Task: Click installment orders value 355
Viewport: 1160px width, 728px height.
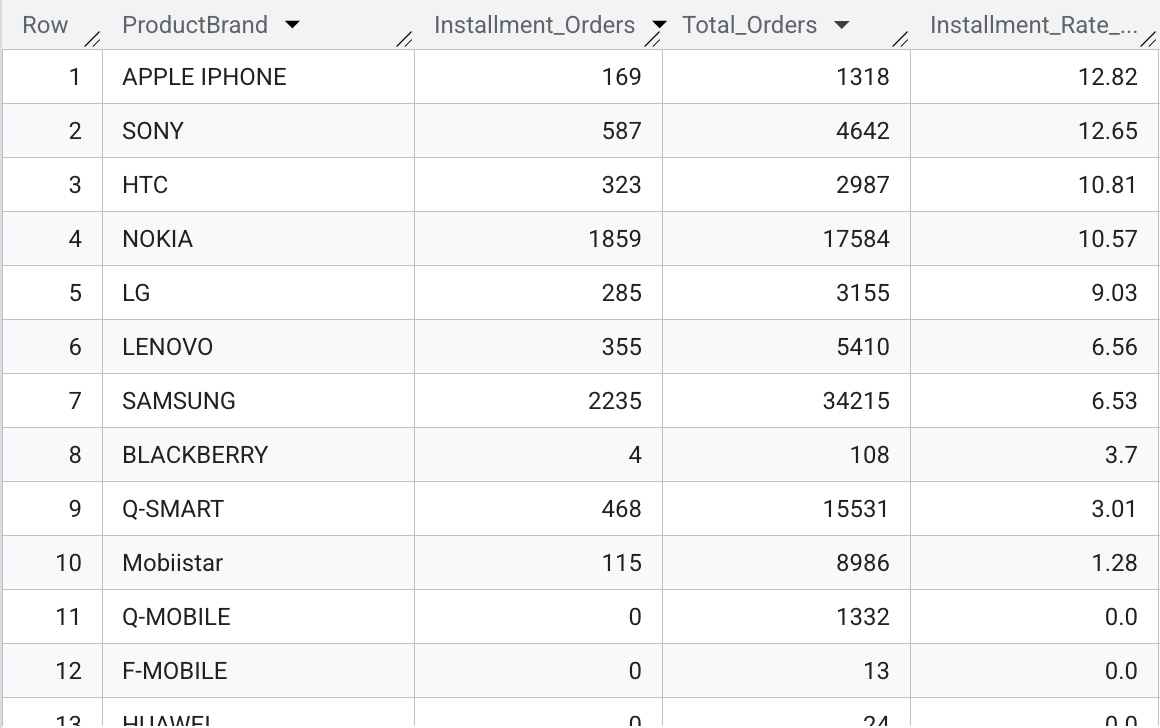Action: coord(621,347)
